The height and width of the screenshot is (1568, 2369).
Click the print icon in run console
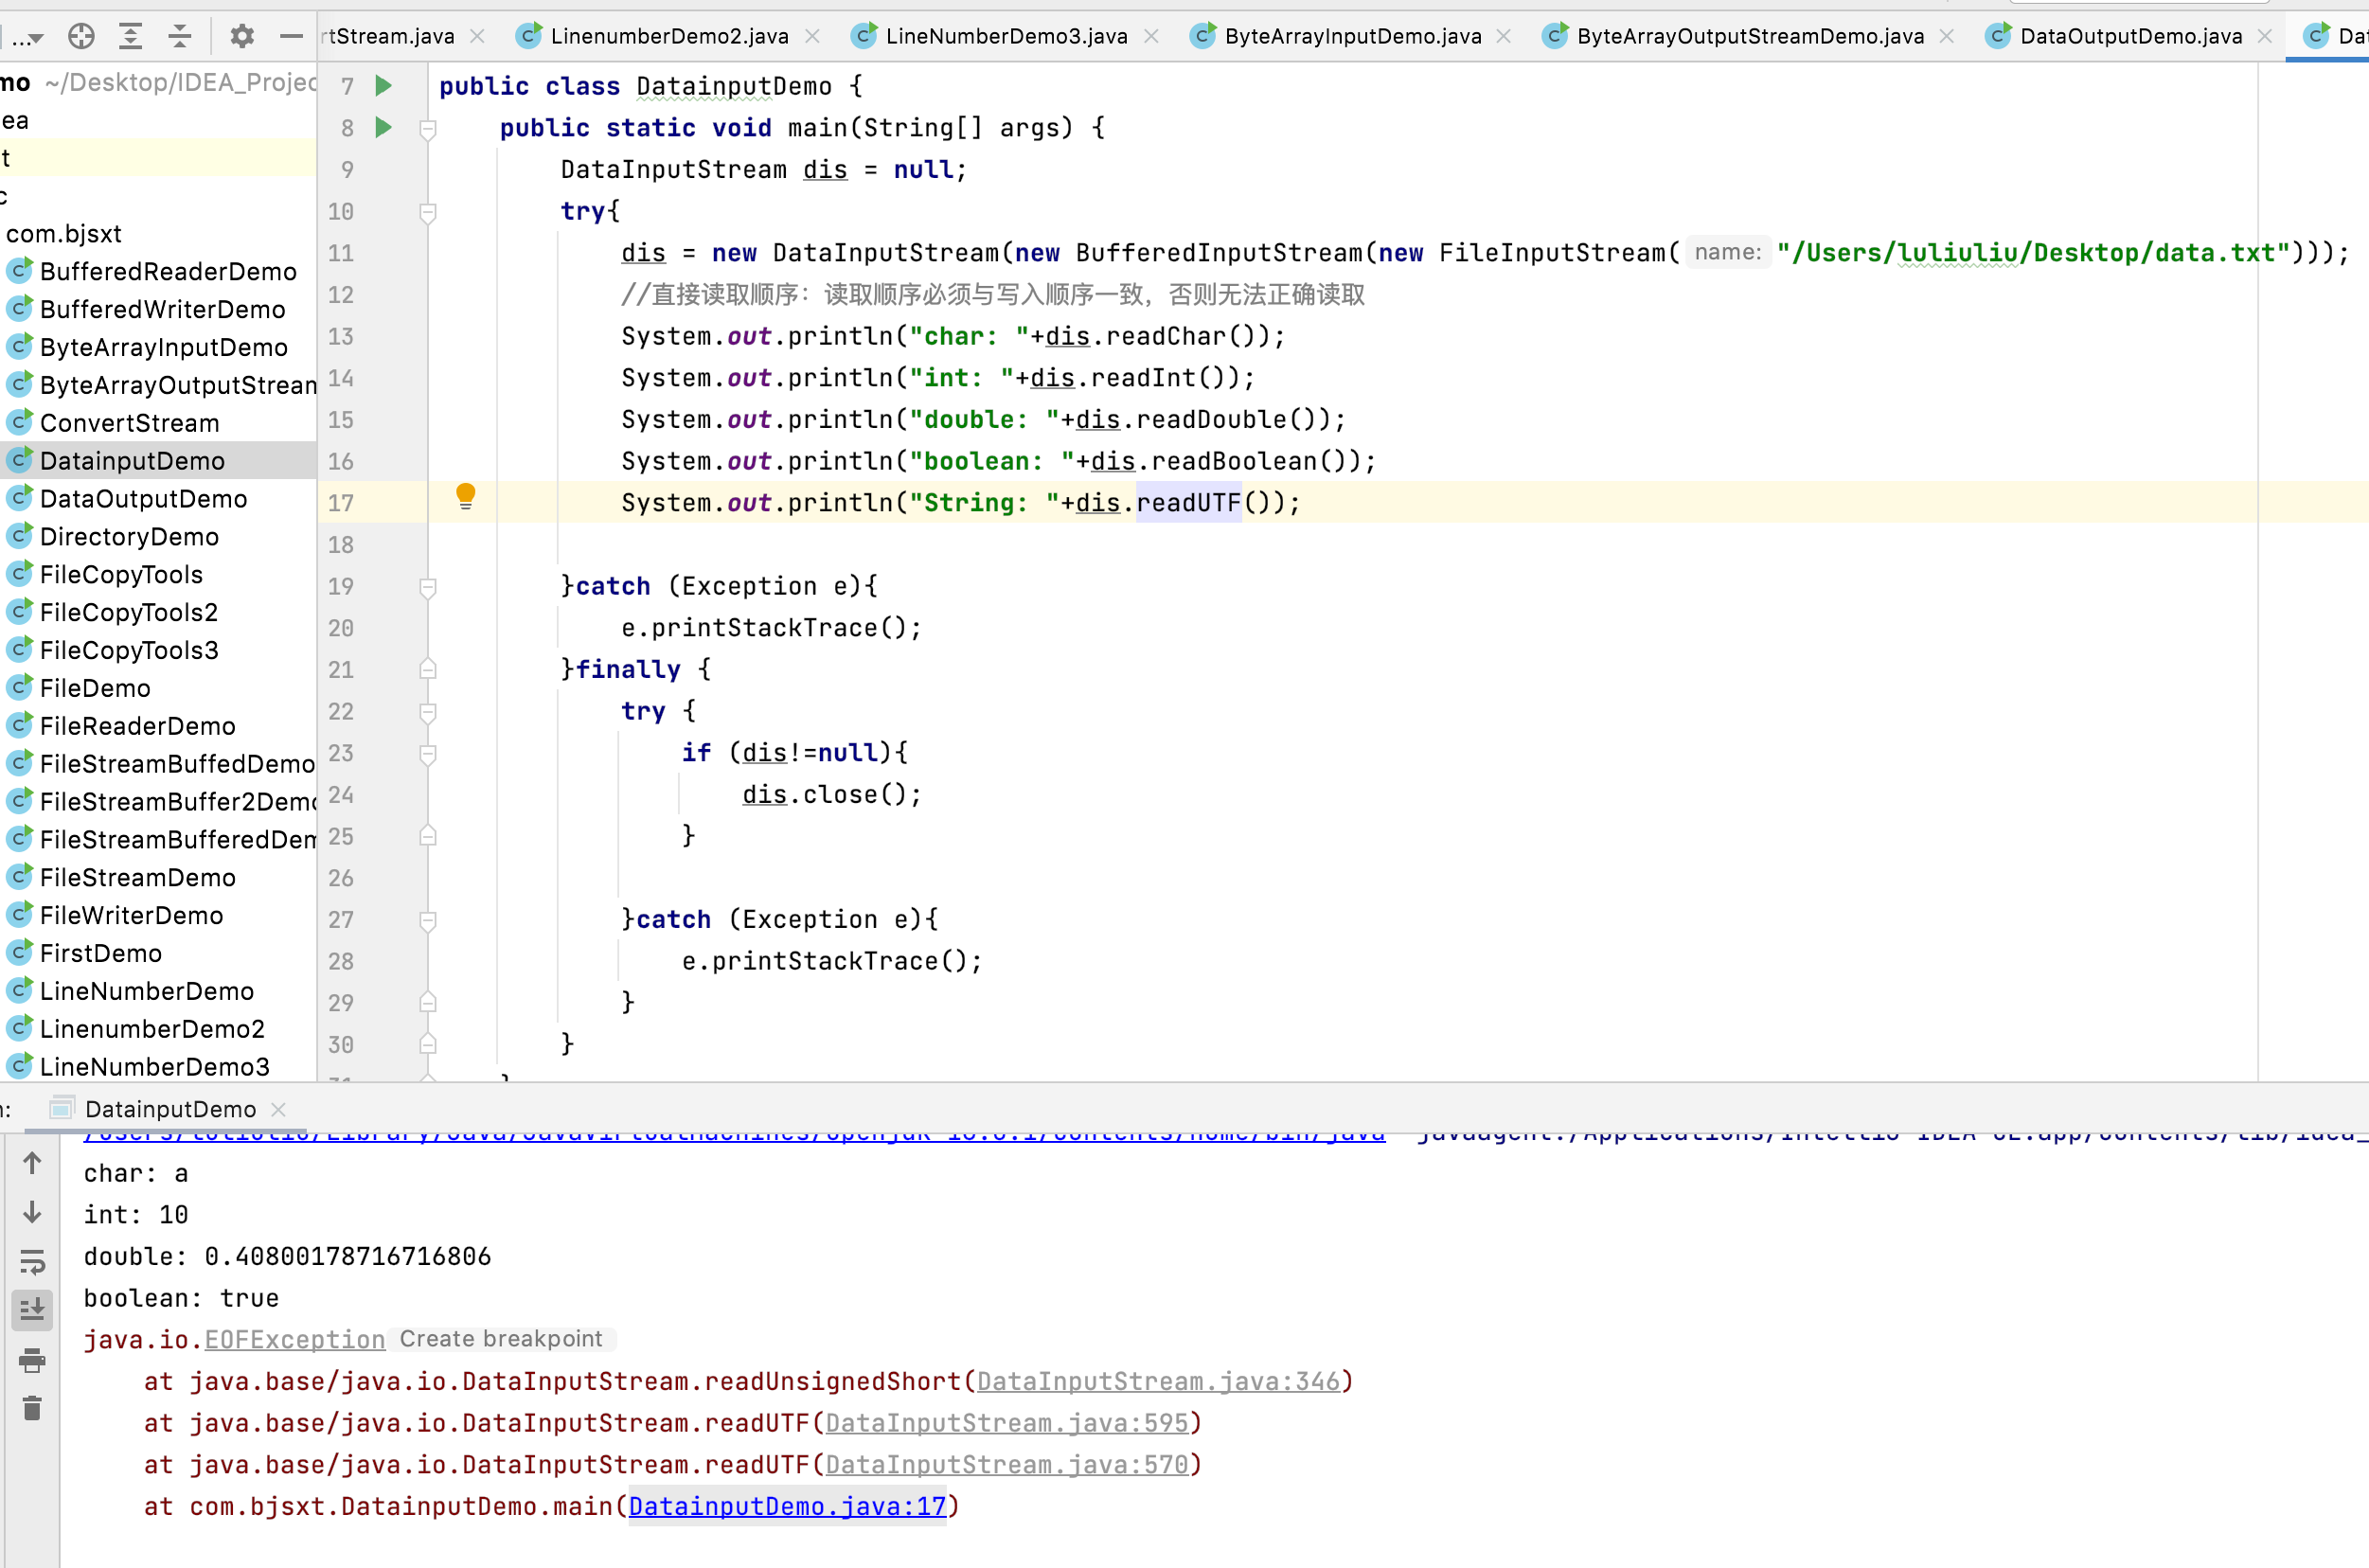click(x=32, y=1360)
